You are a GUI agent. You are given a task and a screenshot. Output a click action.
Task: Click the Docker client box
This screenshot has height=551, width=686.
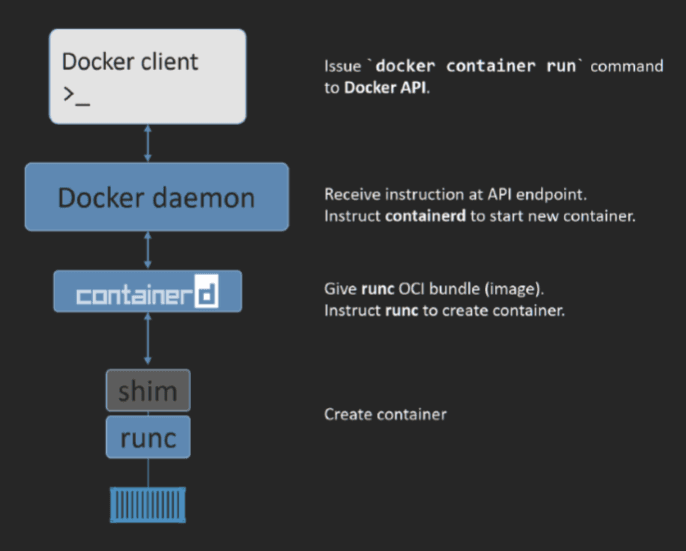(148, 77)
